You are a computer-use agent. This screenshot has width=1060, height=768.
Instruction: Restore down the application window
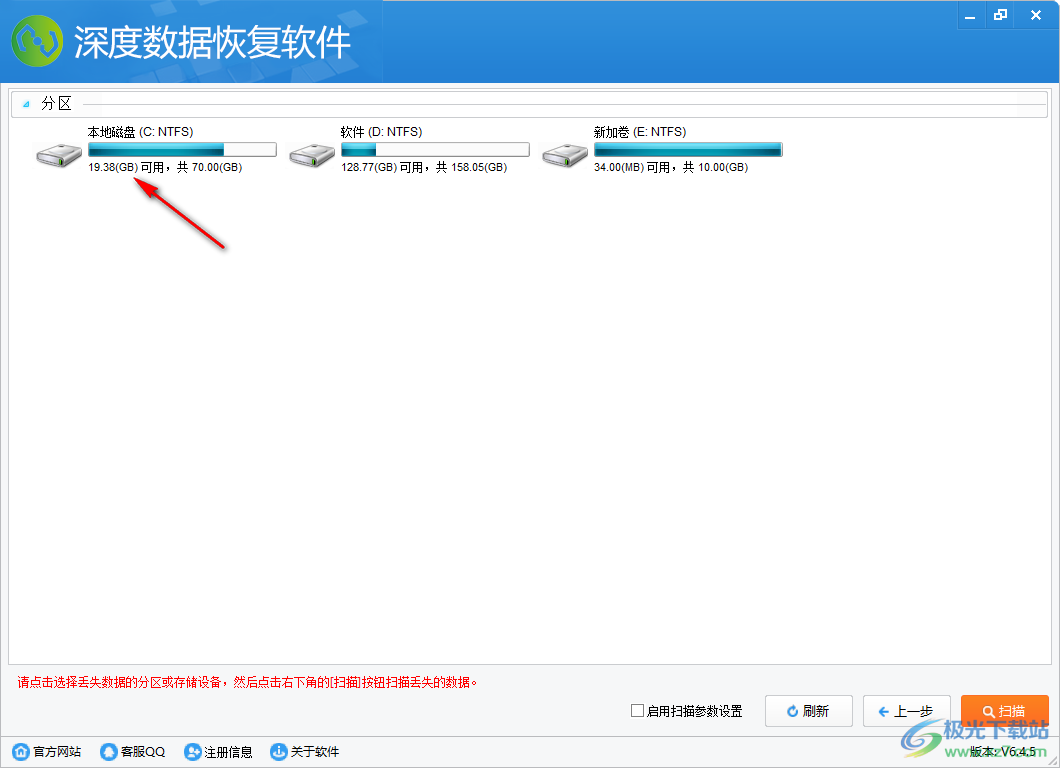click(x=1001, y=16)
